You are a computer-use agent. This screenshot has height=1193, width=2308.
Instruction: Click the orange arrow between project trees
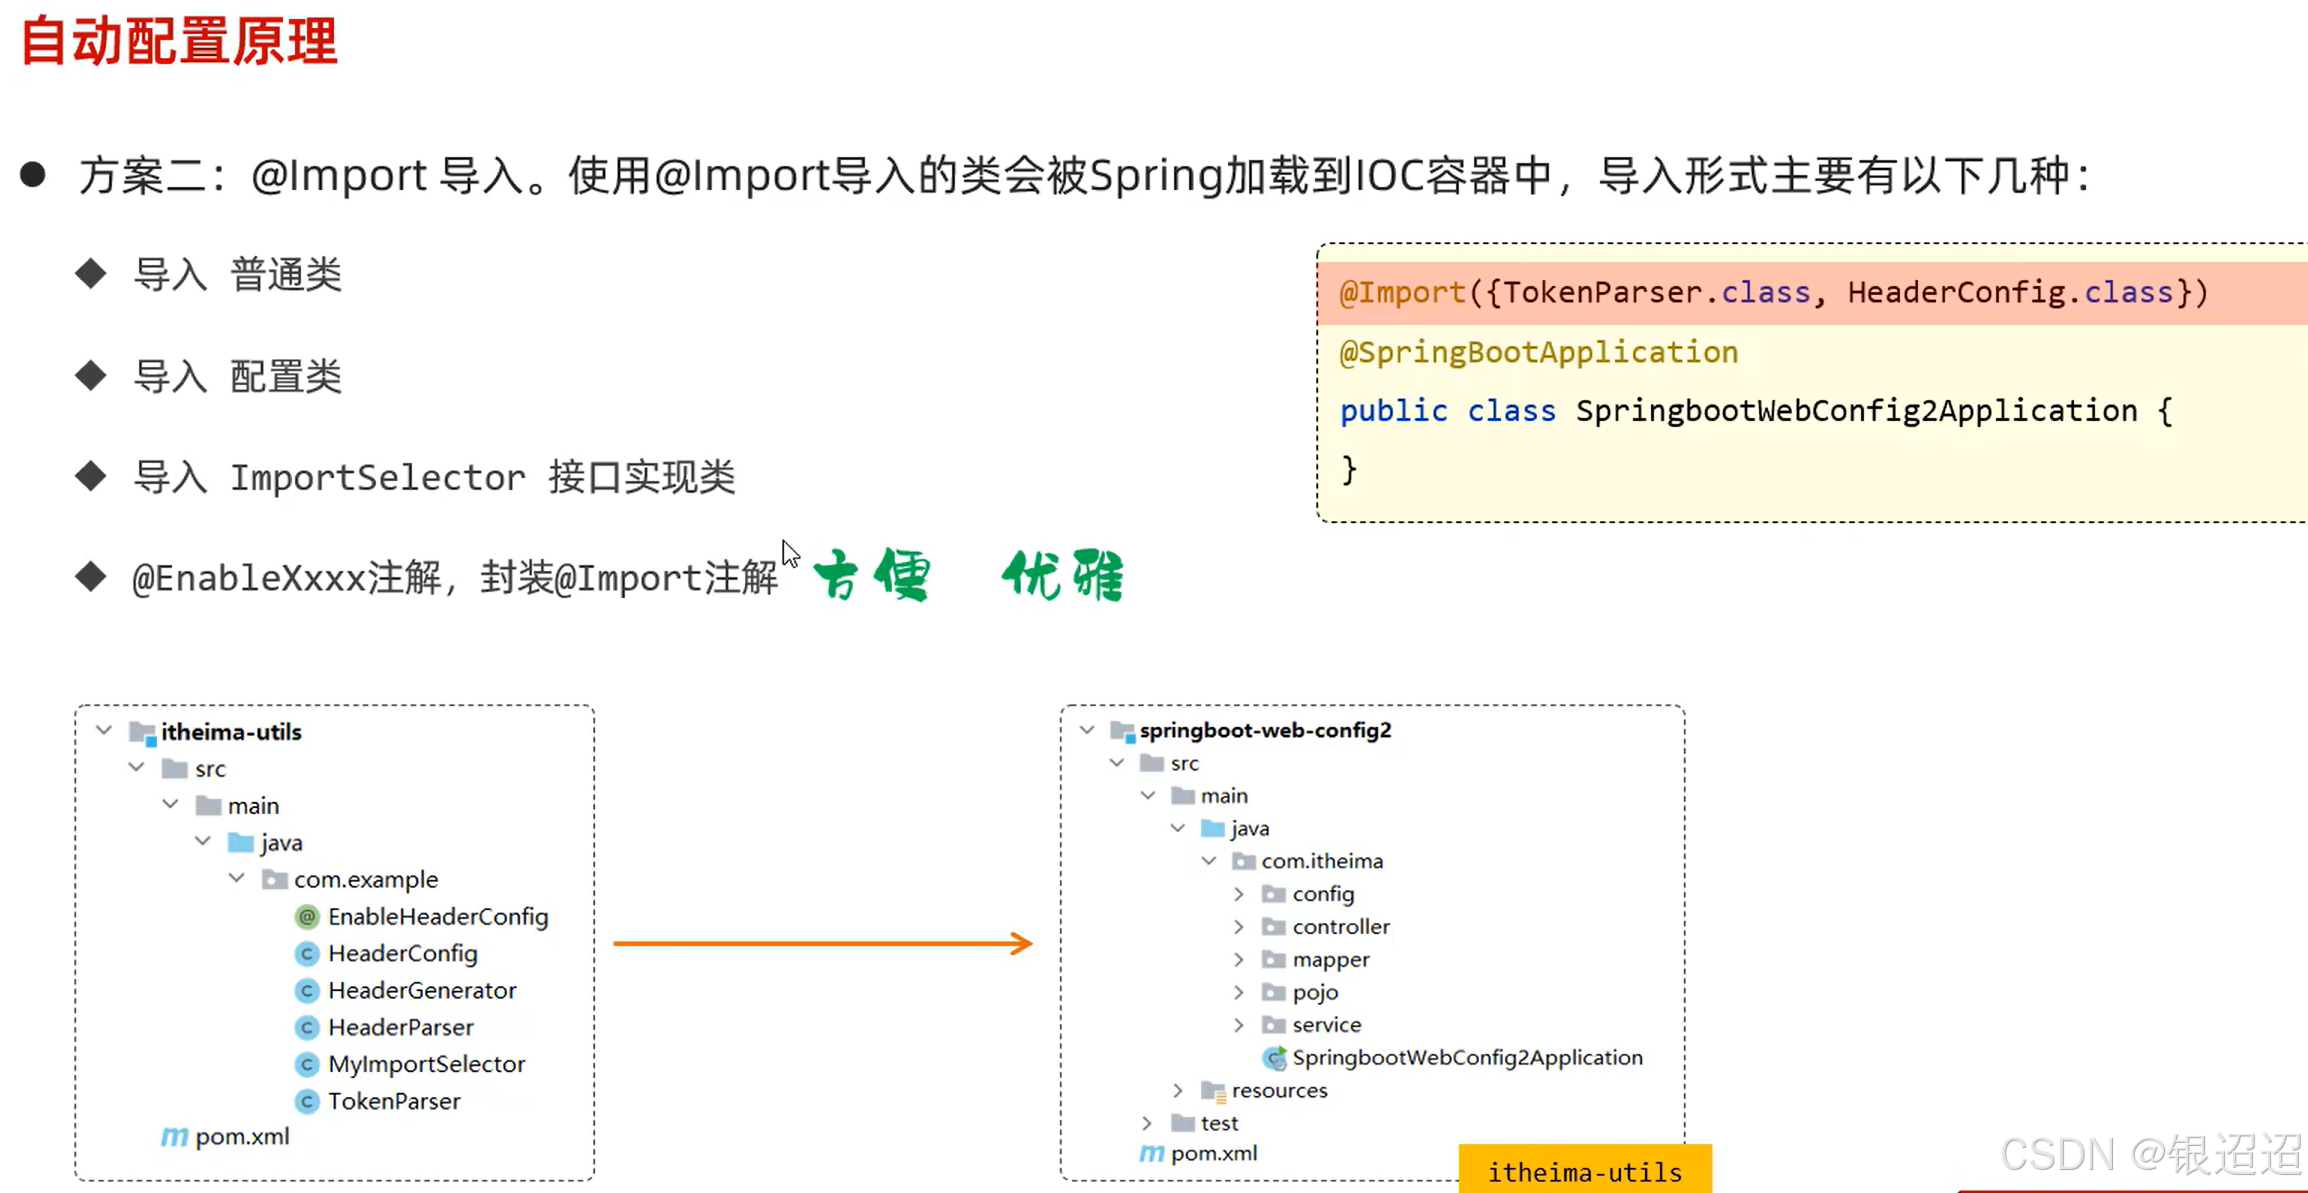coord(822,943)
